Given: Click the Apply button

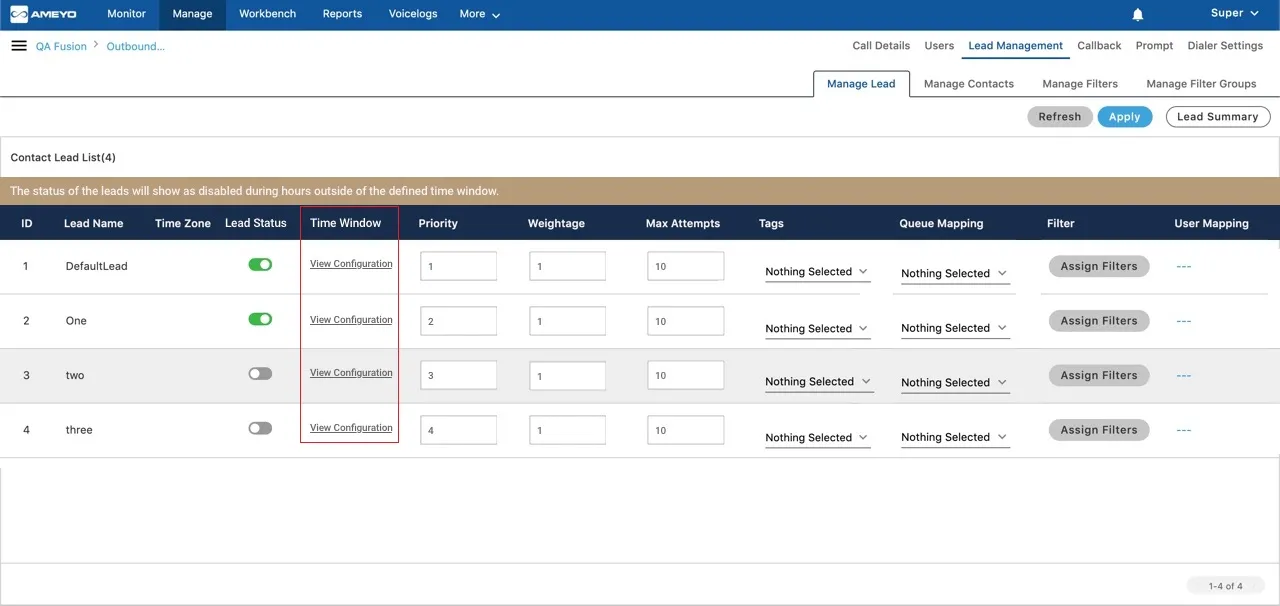Looking at the screenshot, I should point(1124,117).
